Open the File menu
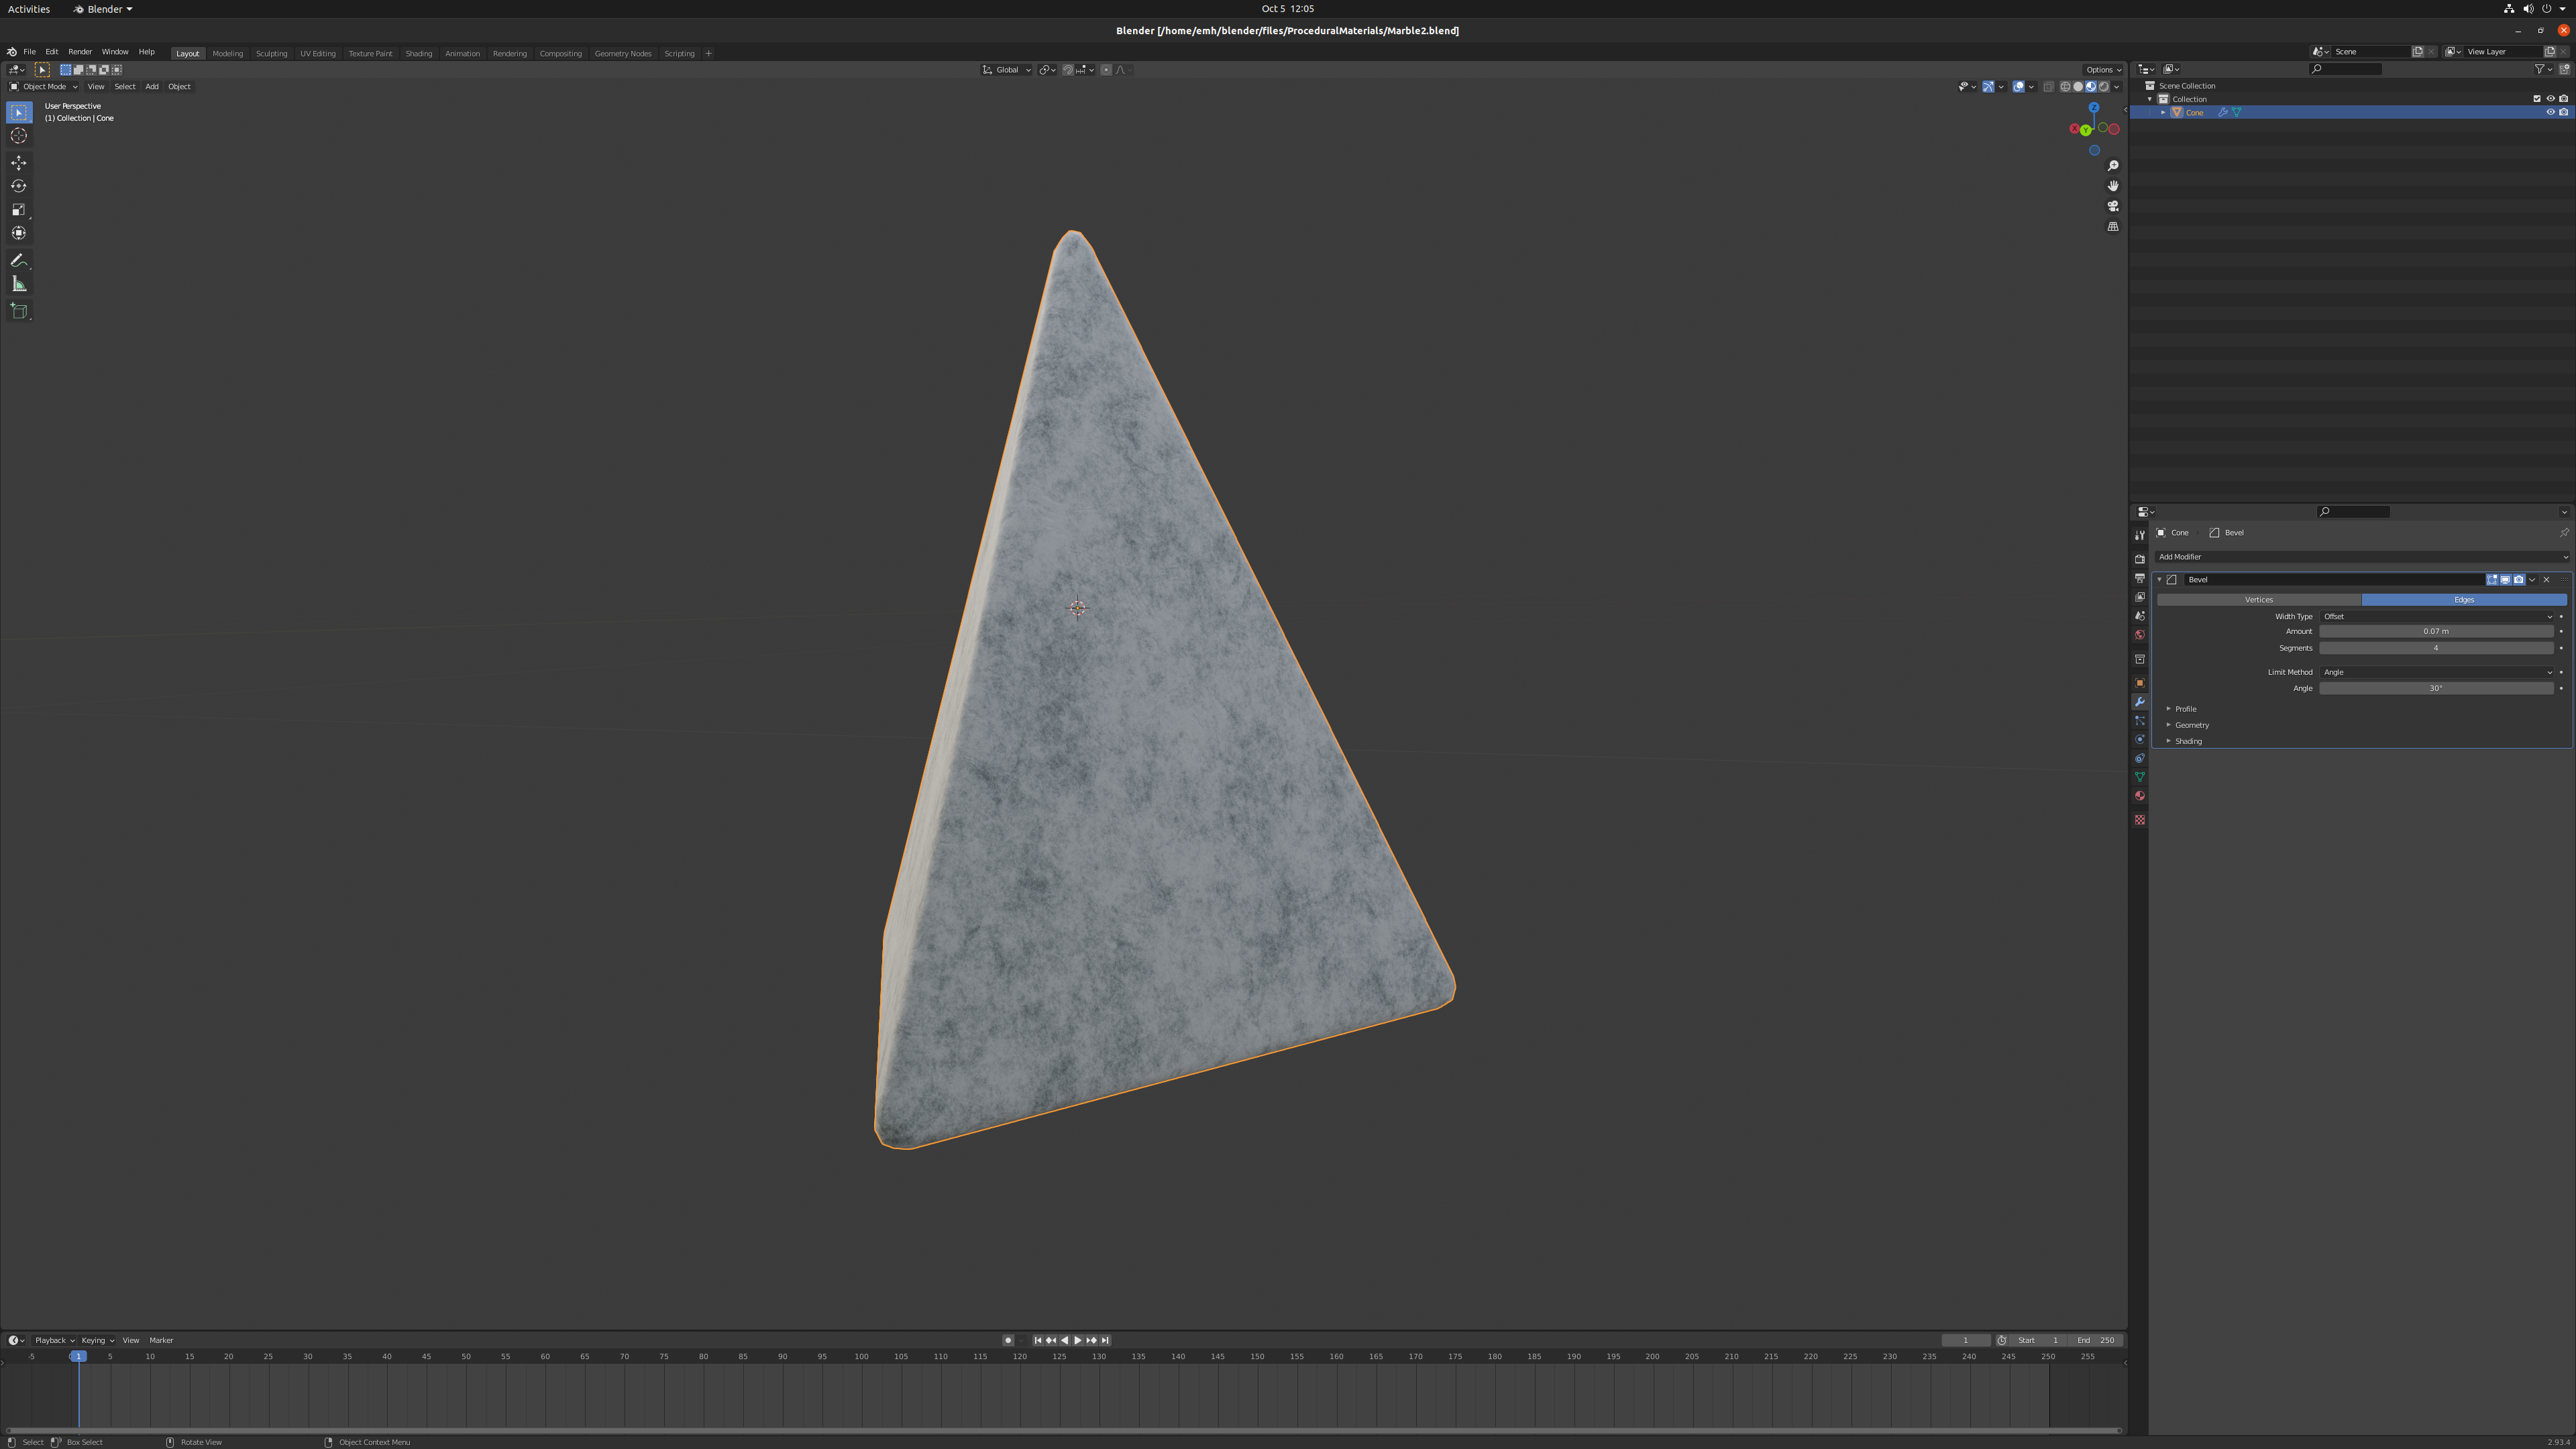The width and height of the screenshot is (2576, 1449). [29, 52]
